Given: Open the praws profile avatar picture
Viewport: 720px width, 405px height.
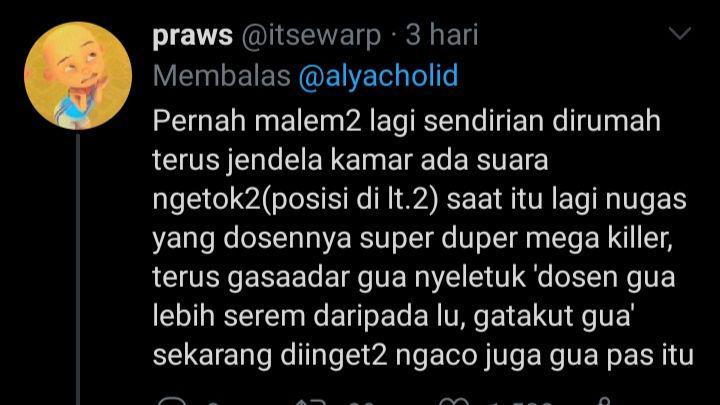Looking at the screenshot, I should coord(78,76).
